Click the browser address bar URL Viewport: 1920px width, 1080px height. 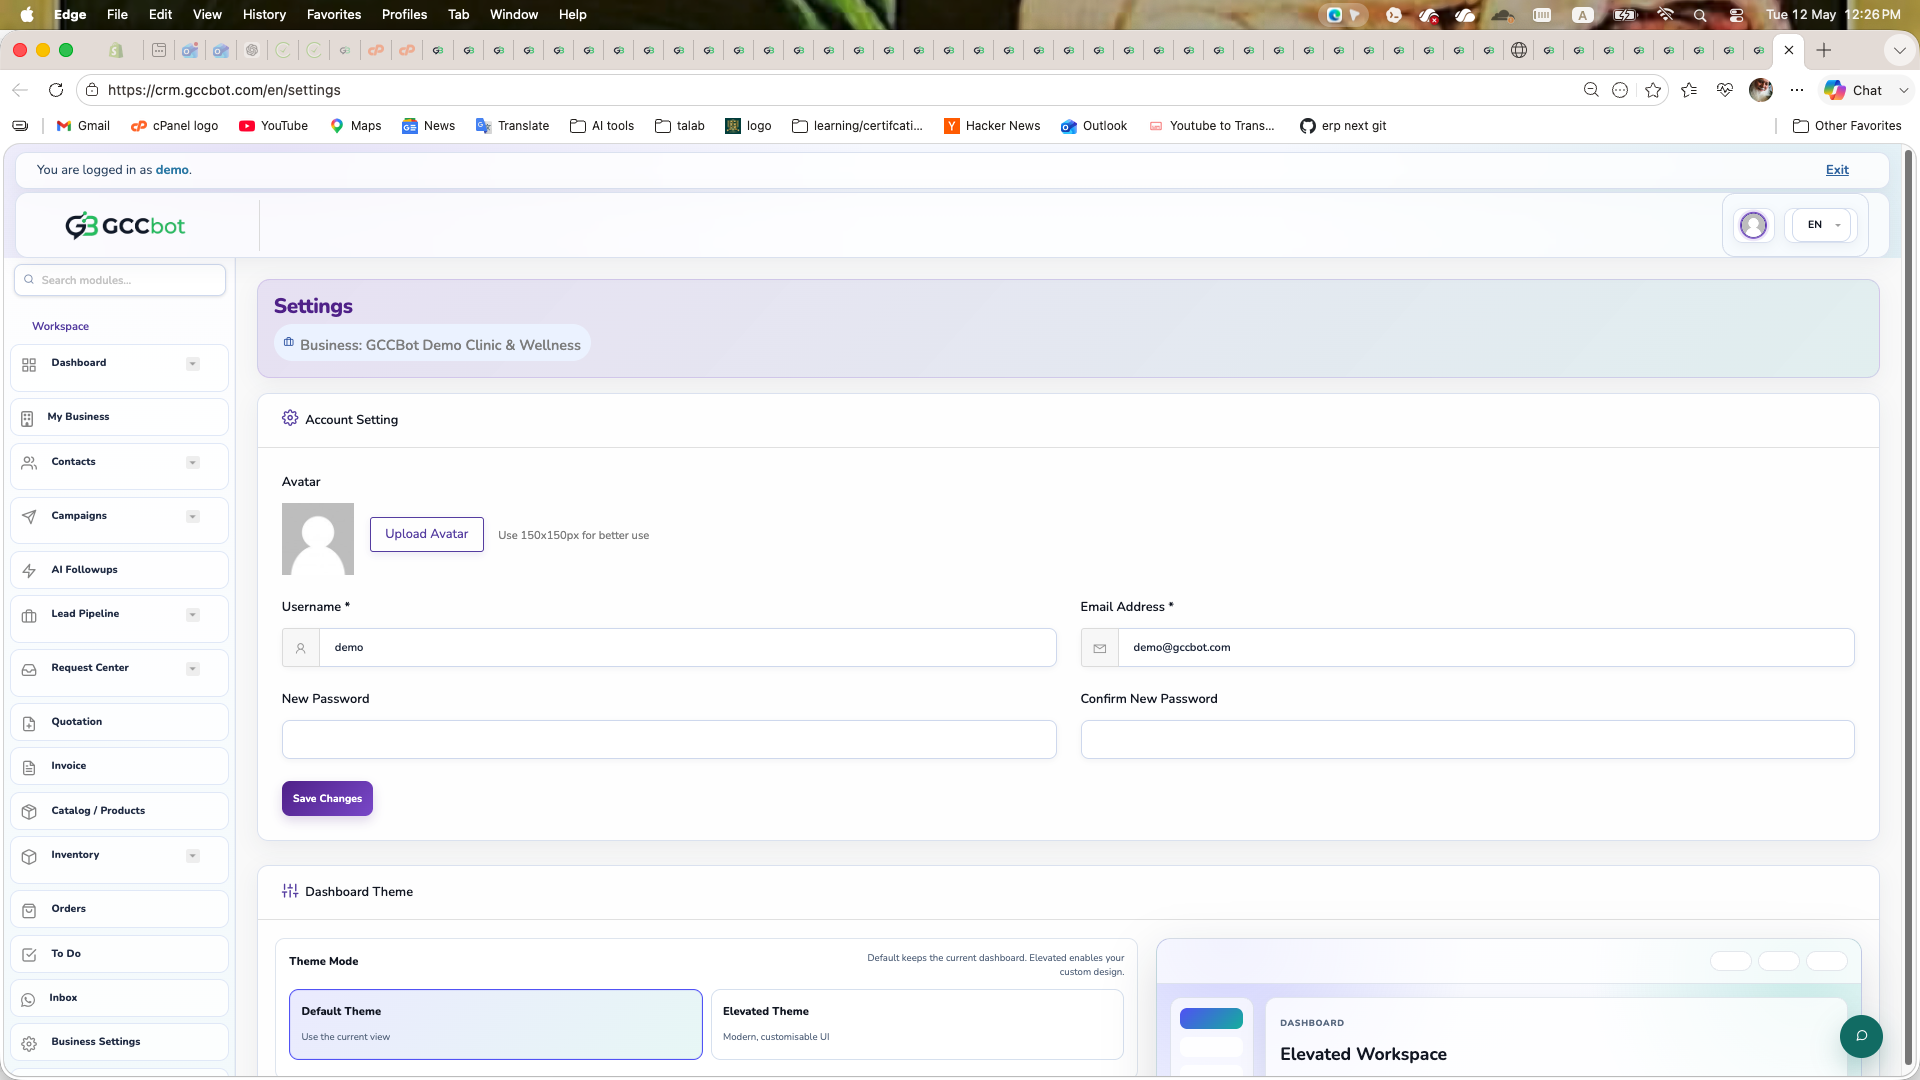coord(224,90)
